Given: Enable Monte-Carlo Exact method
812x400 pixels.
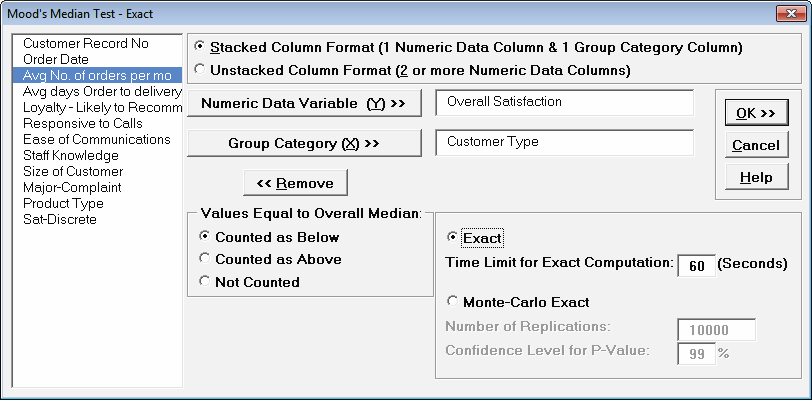Looking at the screenshot, I should point(454,301).
